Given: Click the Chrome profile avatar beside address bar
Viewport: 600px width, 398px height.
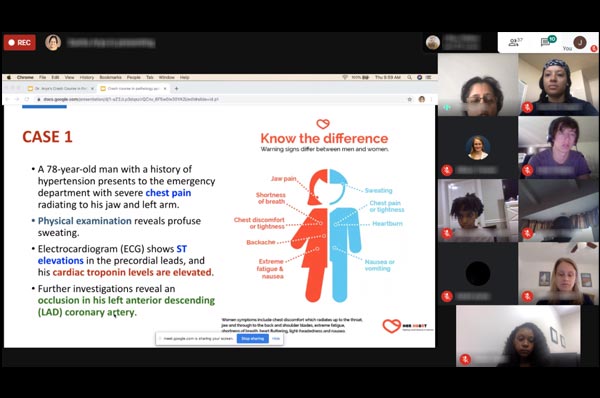Looking at the screenshot, I should pyautogui.click(x=422, y=99).
